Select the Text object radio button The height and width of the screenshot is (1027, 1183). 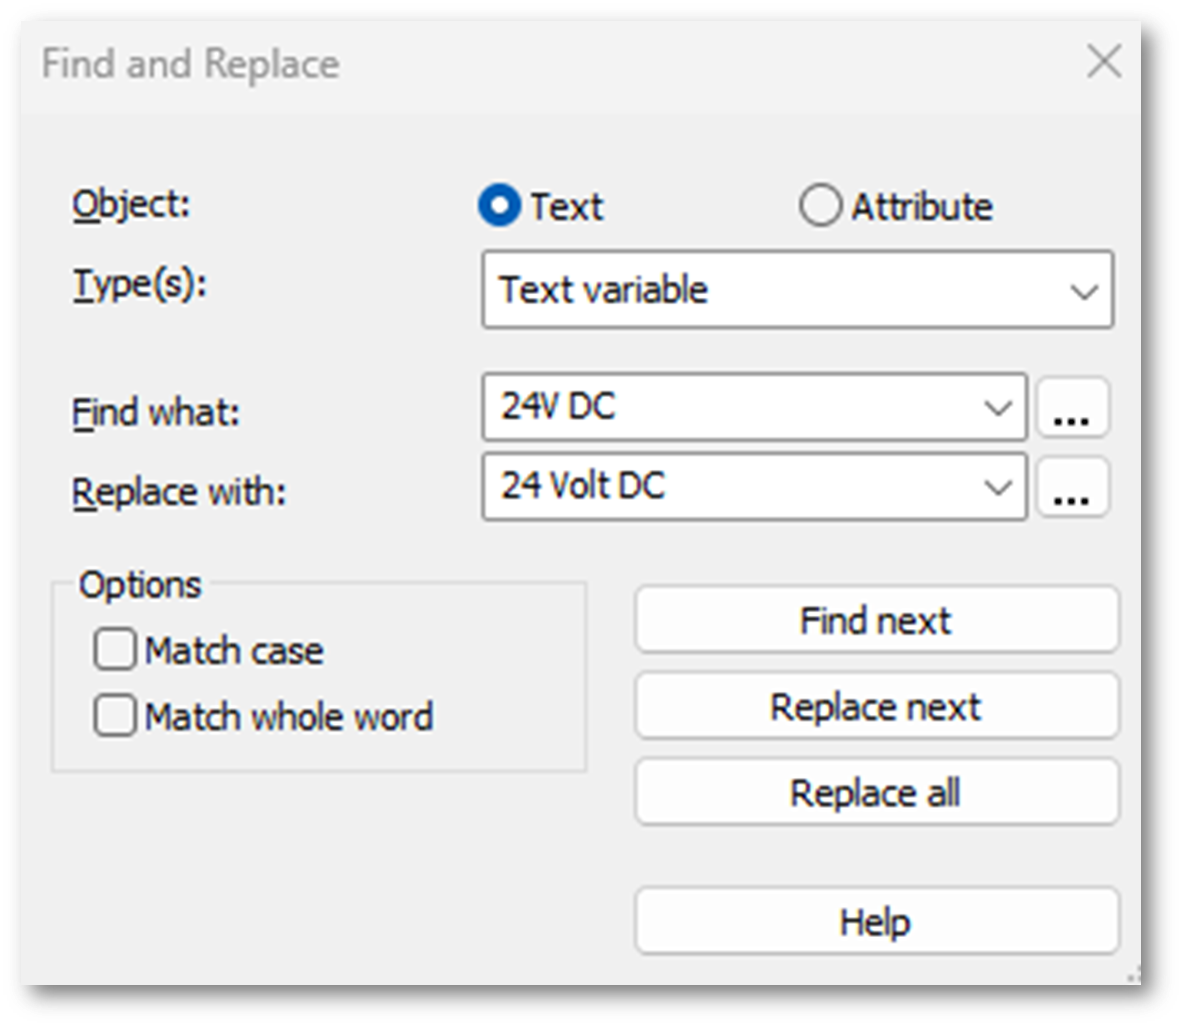(500, 207)
